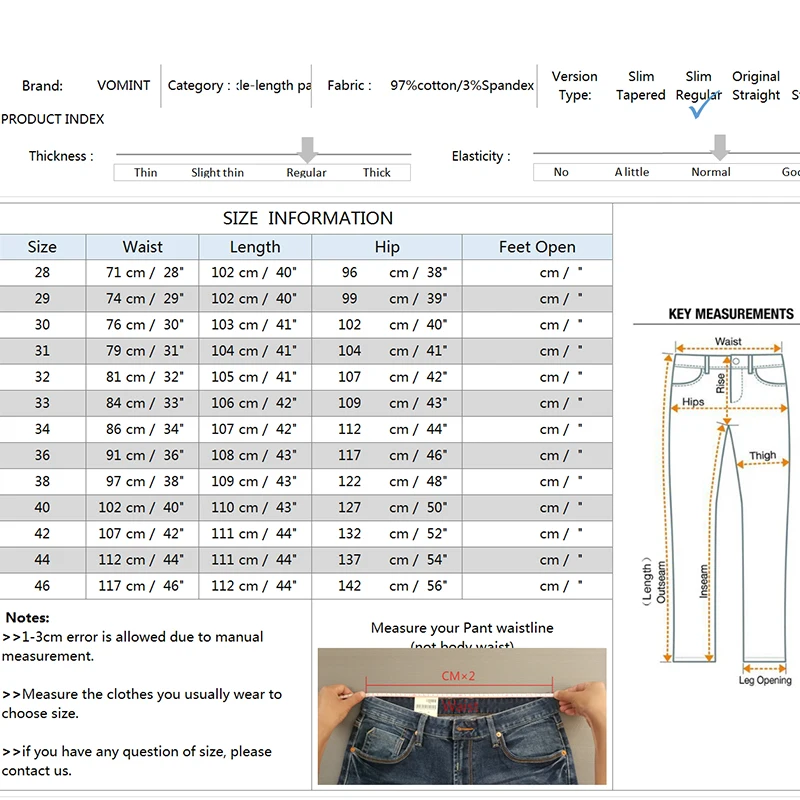
Task: Click the 'Measure the clothes you usually wear' note
Action: point(142,704)
